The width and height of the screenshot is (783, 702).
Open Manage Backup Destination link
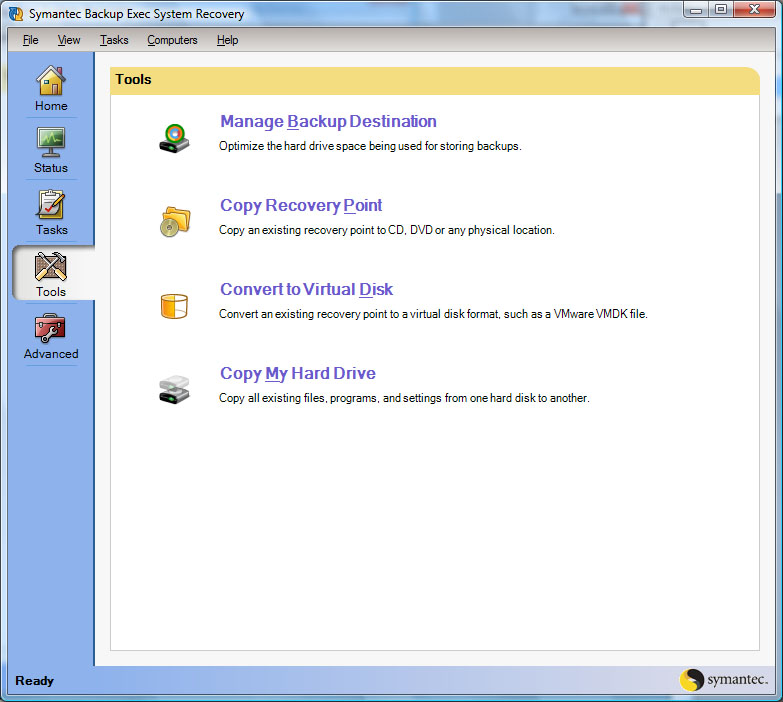point(328,121)
